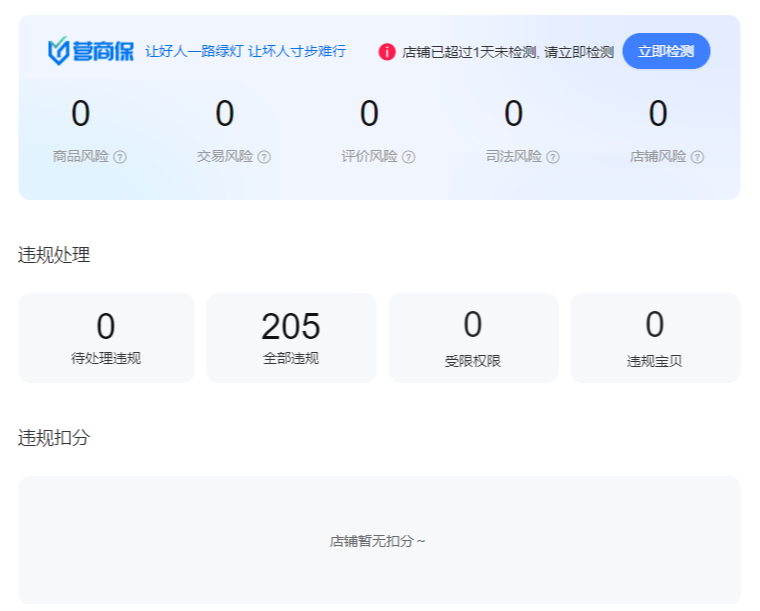This screenshot has height=611, width=760.
Task: Select the 商品风险 label
Action: 80,157
